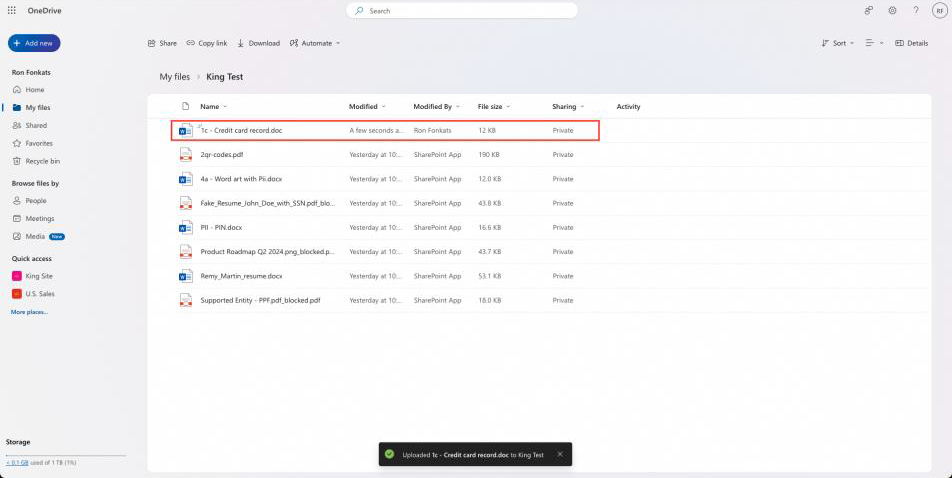Screen dimensions: 952x478
Task: Open 2qr-codes.pdf file name
Action: pyautogui.click(x=222, y=155)
